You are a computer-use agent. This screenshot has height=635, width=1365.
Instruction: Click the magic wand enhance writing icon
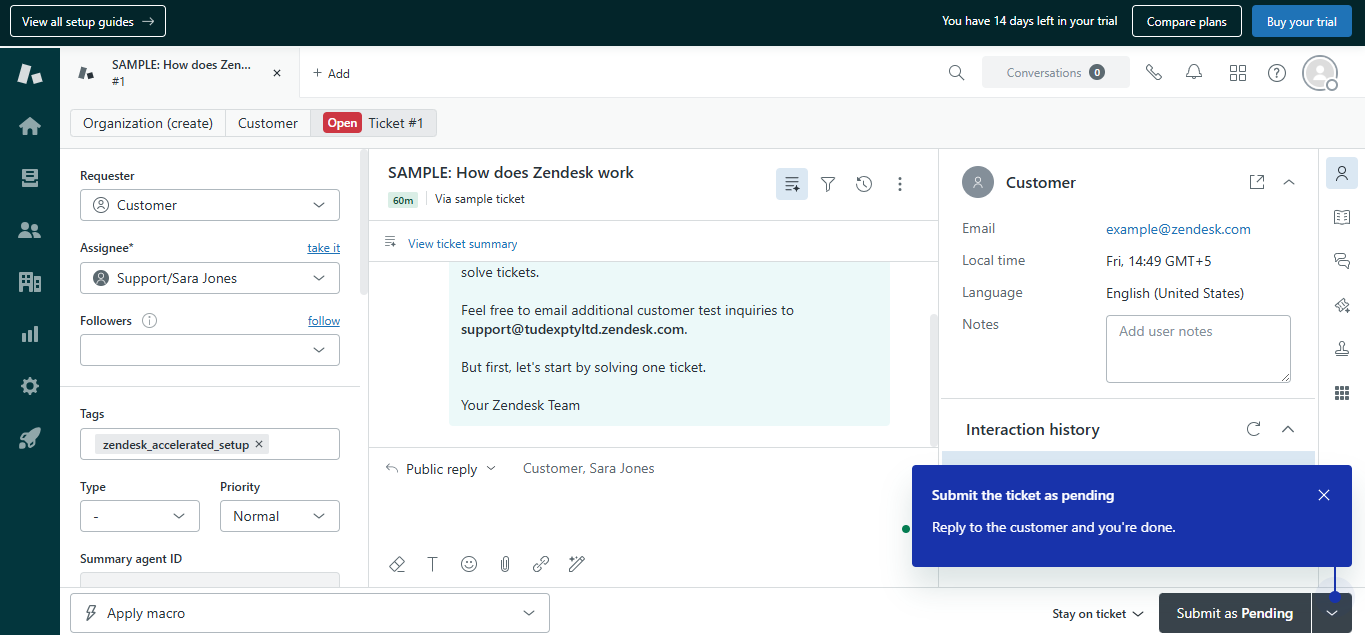click(x=577, y=564)
